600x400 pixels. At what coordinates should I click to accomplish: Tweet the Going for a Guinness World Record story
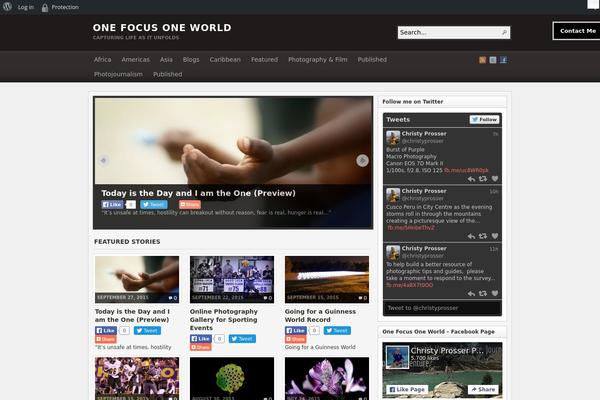(337, 330)
